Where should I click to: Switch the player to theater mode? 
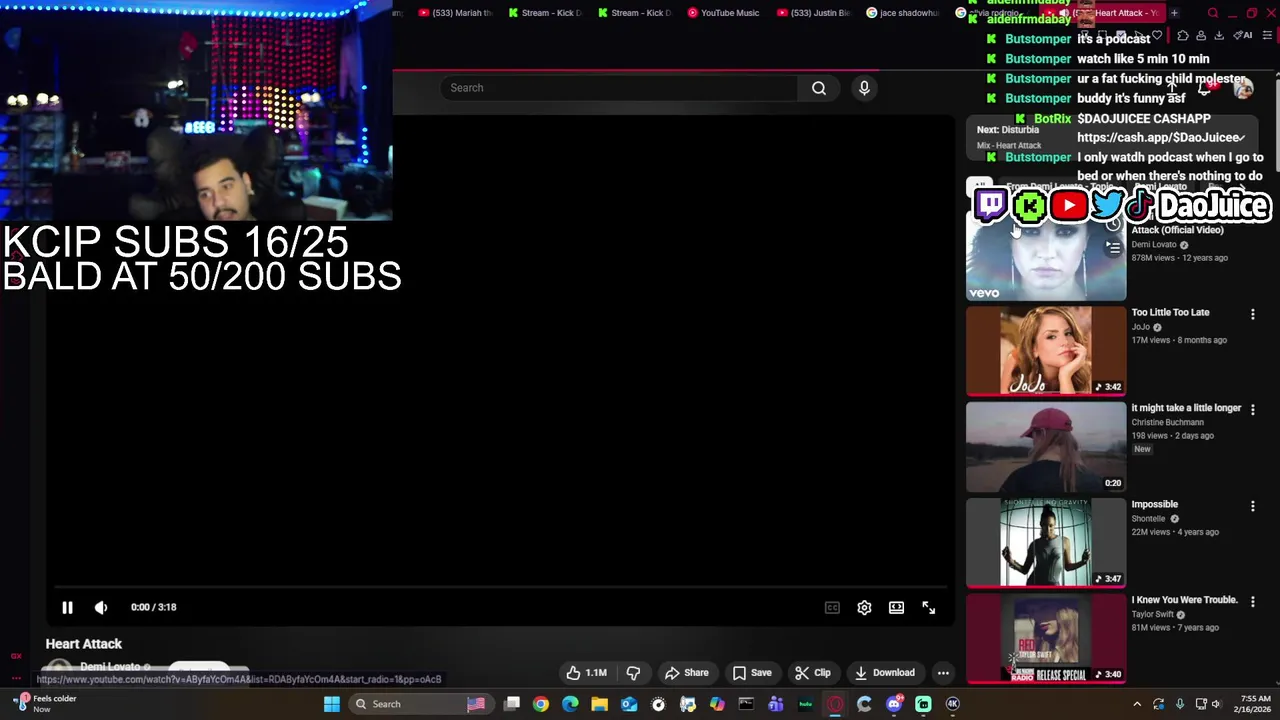(896, 607)
